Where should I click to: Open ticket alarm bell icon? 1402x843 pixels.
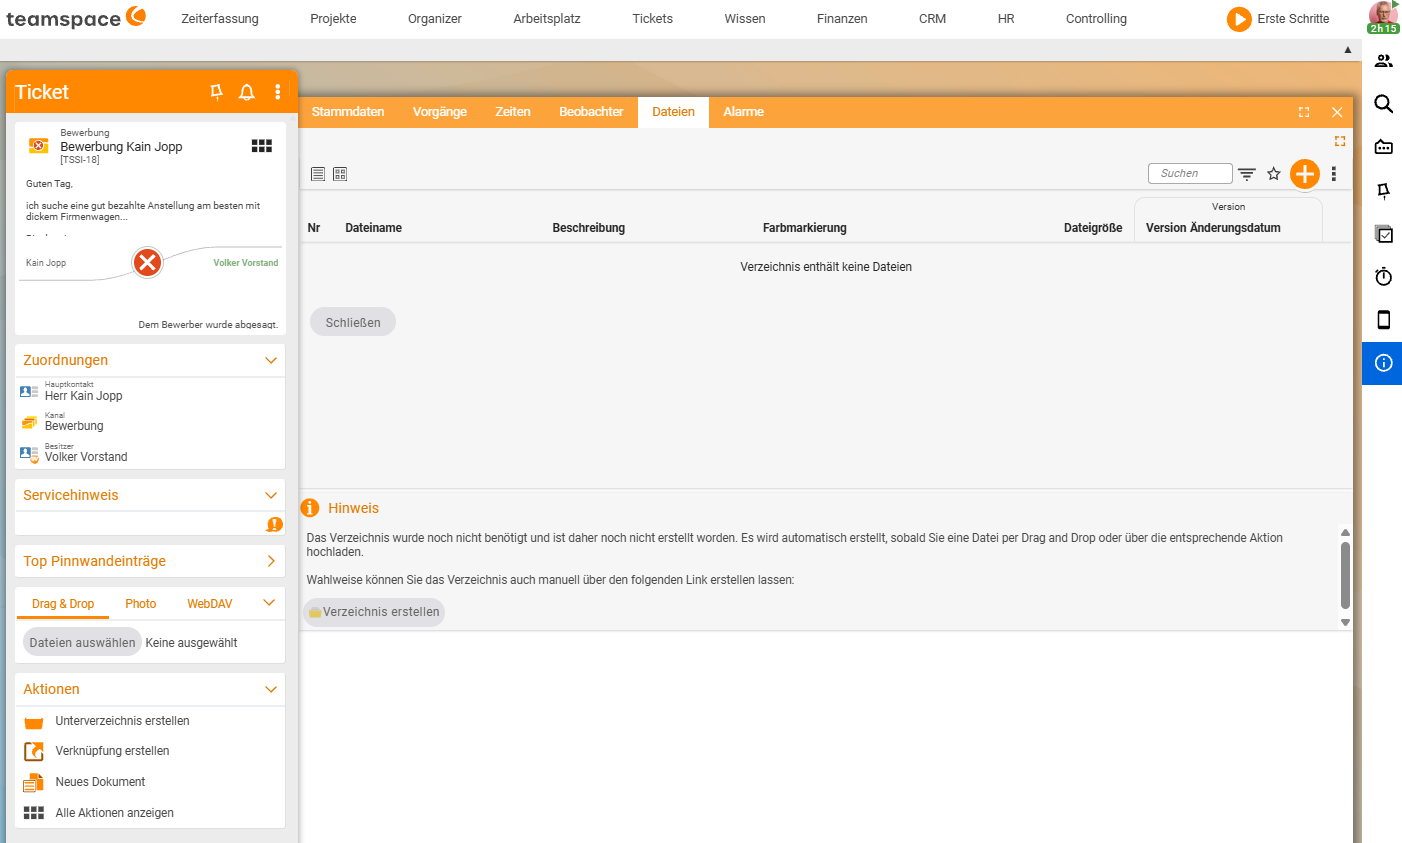(247, 92)
